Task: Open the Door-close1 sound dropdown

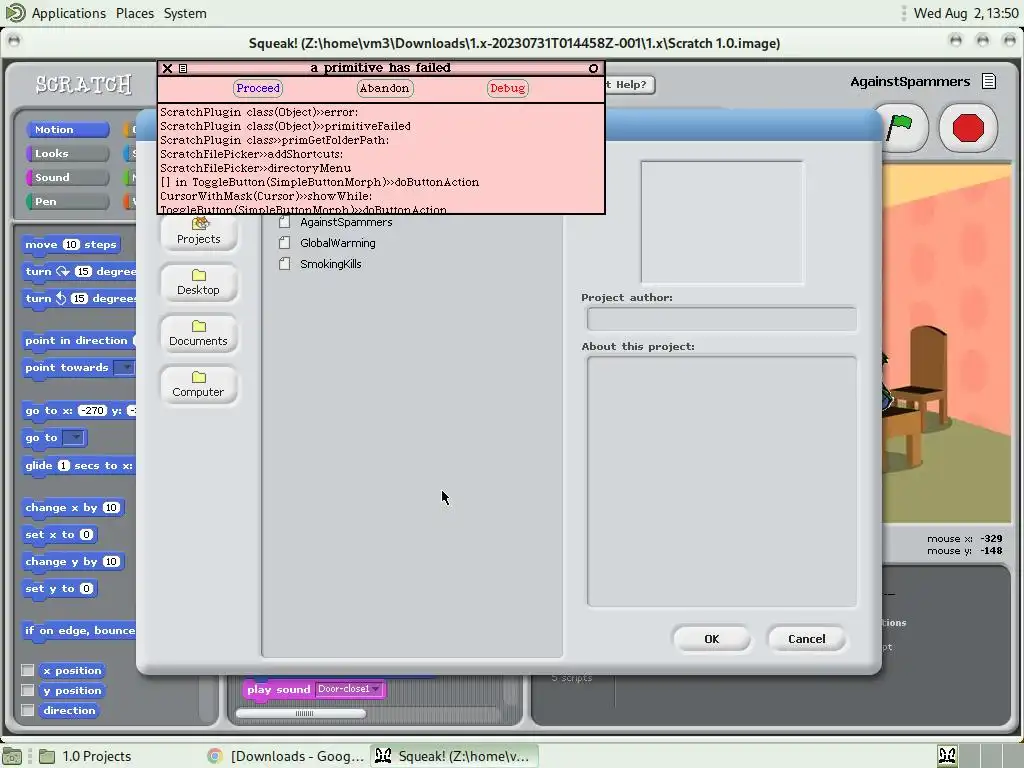Action: (349, 689)
